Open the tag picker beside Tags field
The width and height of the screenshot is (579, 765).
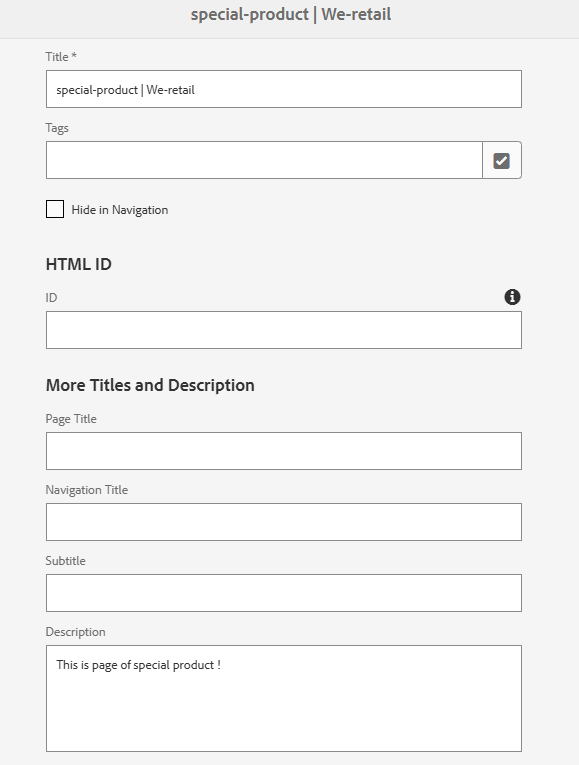click(x=502, y=161)
